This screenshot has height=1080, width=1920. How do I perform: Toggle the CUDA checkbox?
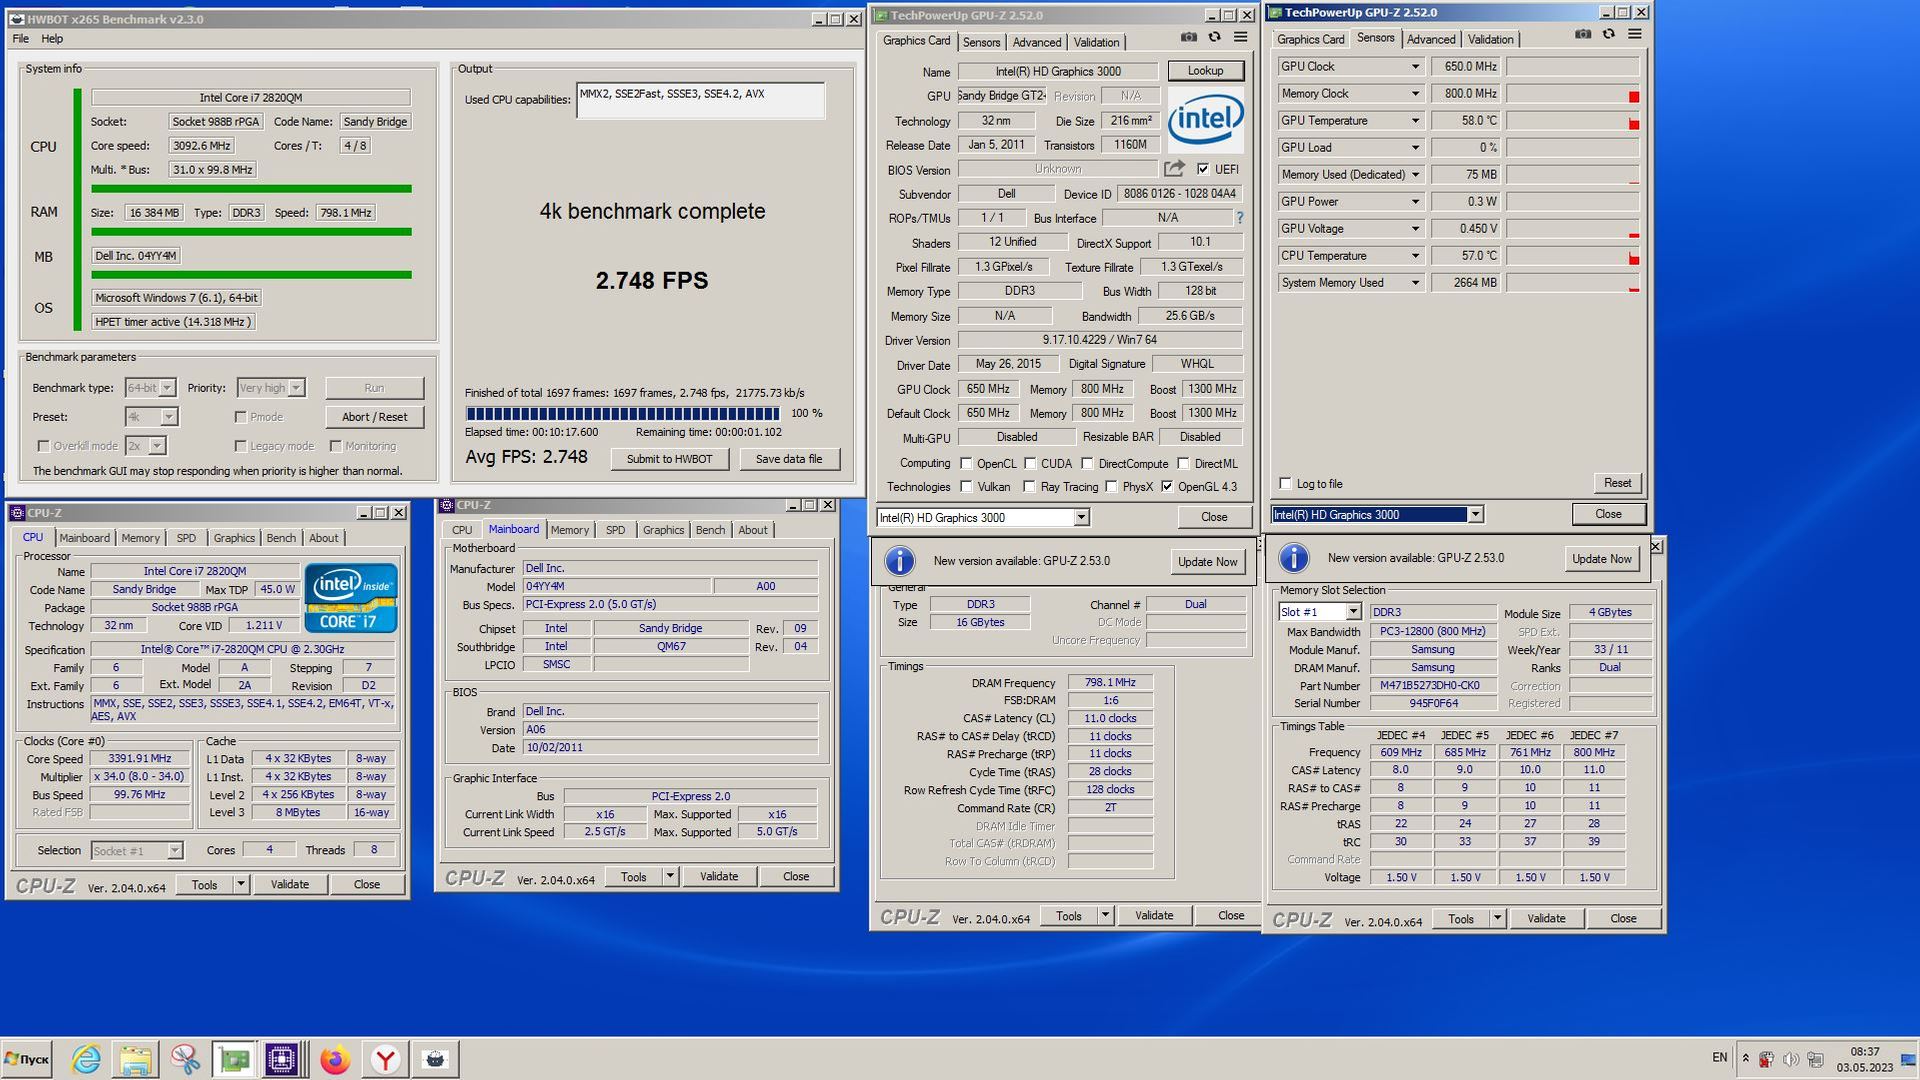click(1030, 464)
